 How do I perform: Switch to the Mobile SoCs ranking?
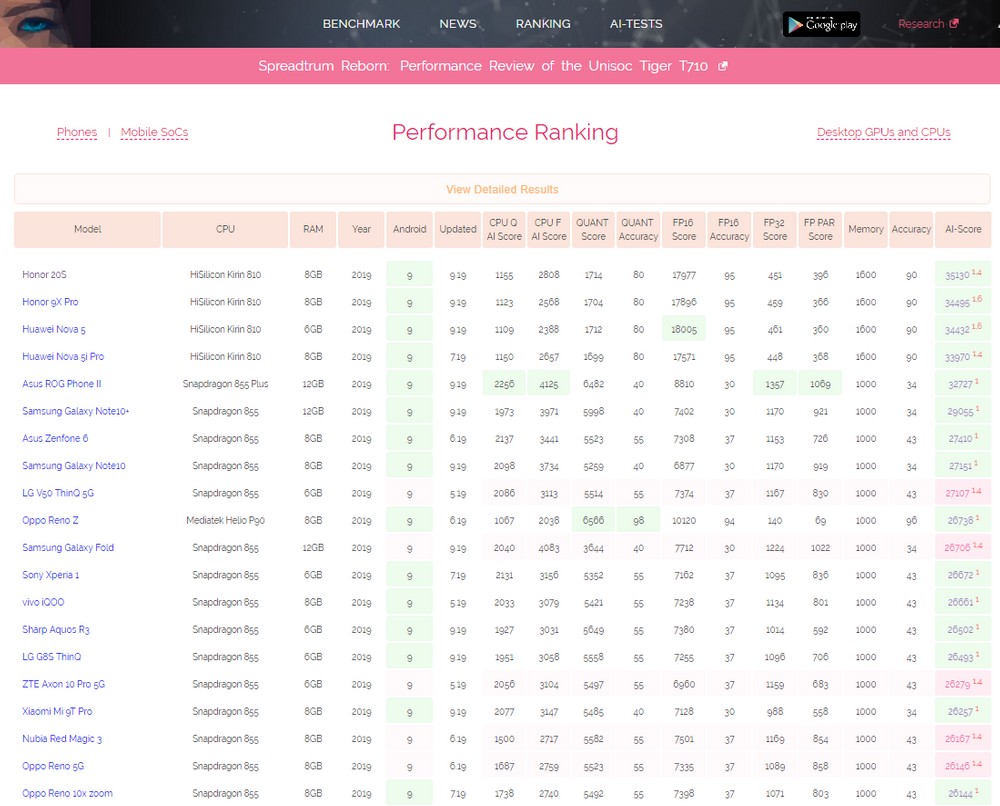[154, 132]
